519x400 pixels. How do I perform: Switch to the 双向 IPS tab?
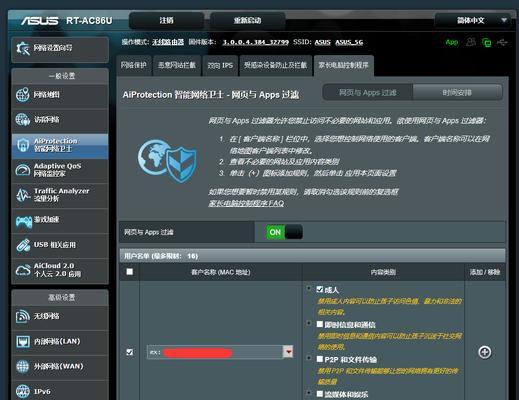click(220, 65)
